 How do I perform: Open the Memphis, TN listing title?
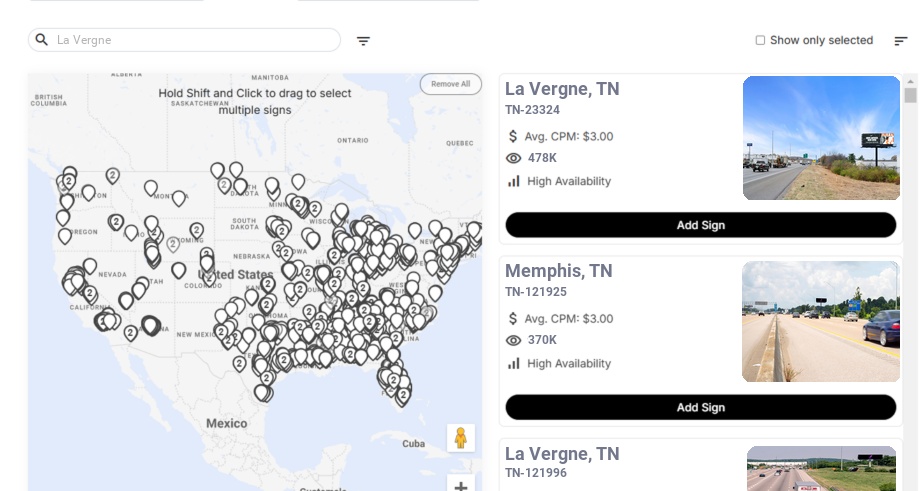click(x=558, y=271)
